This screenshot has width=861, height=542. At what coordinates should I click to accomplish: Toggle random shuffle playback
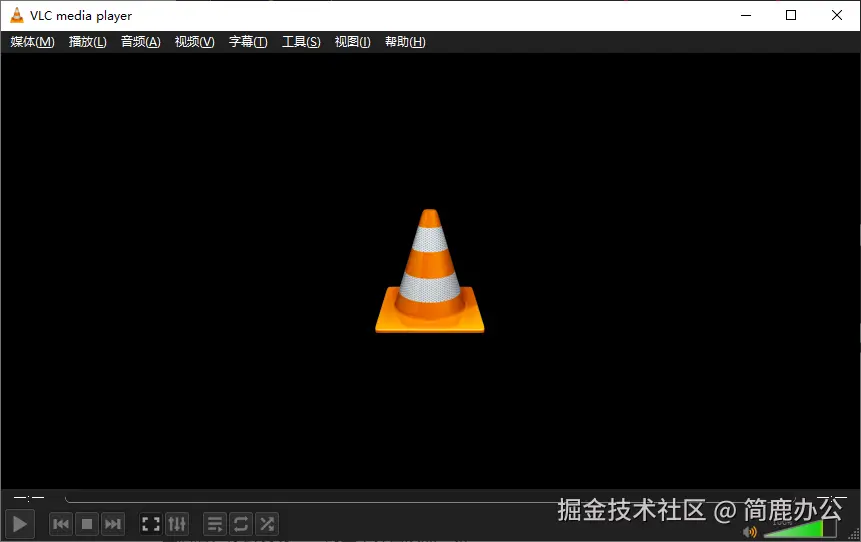267,524
